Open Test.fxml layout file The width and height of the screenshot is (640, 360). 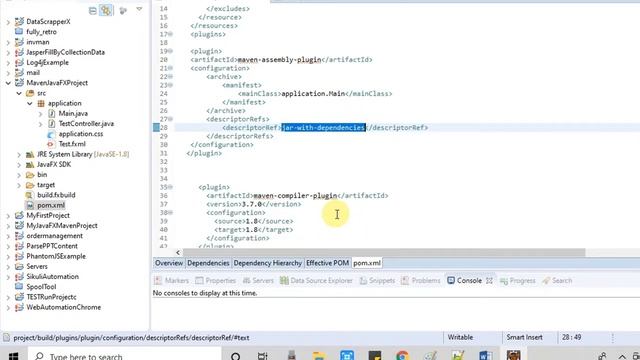(72, 144)
